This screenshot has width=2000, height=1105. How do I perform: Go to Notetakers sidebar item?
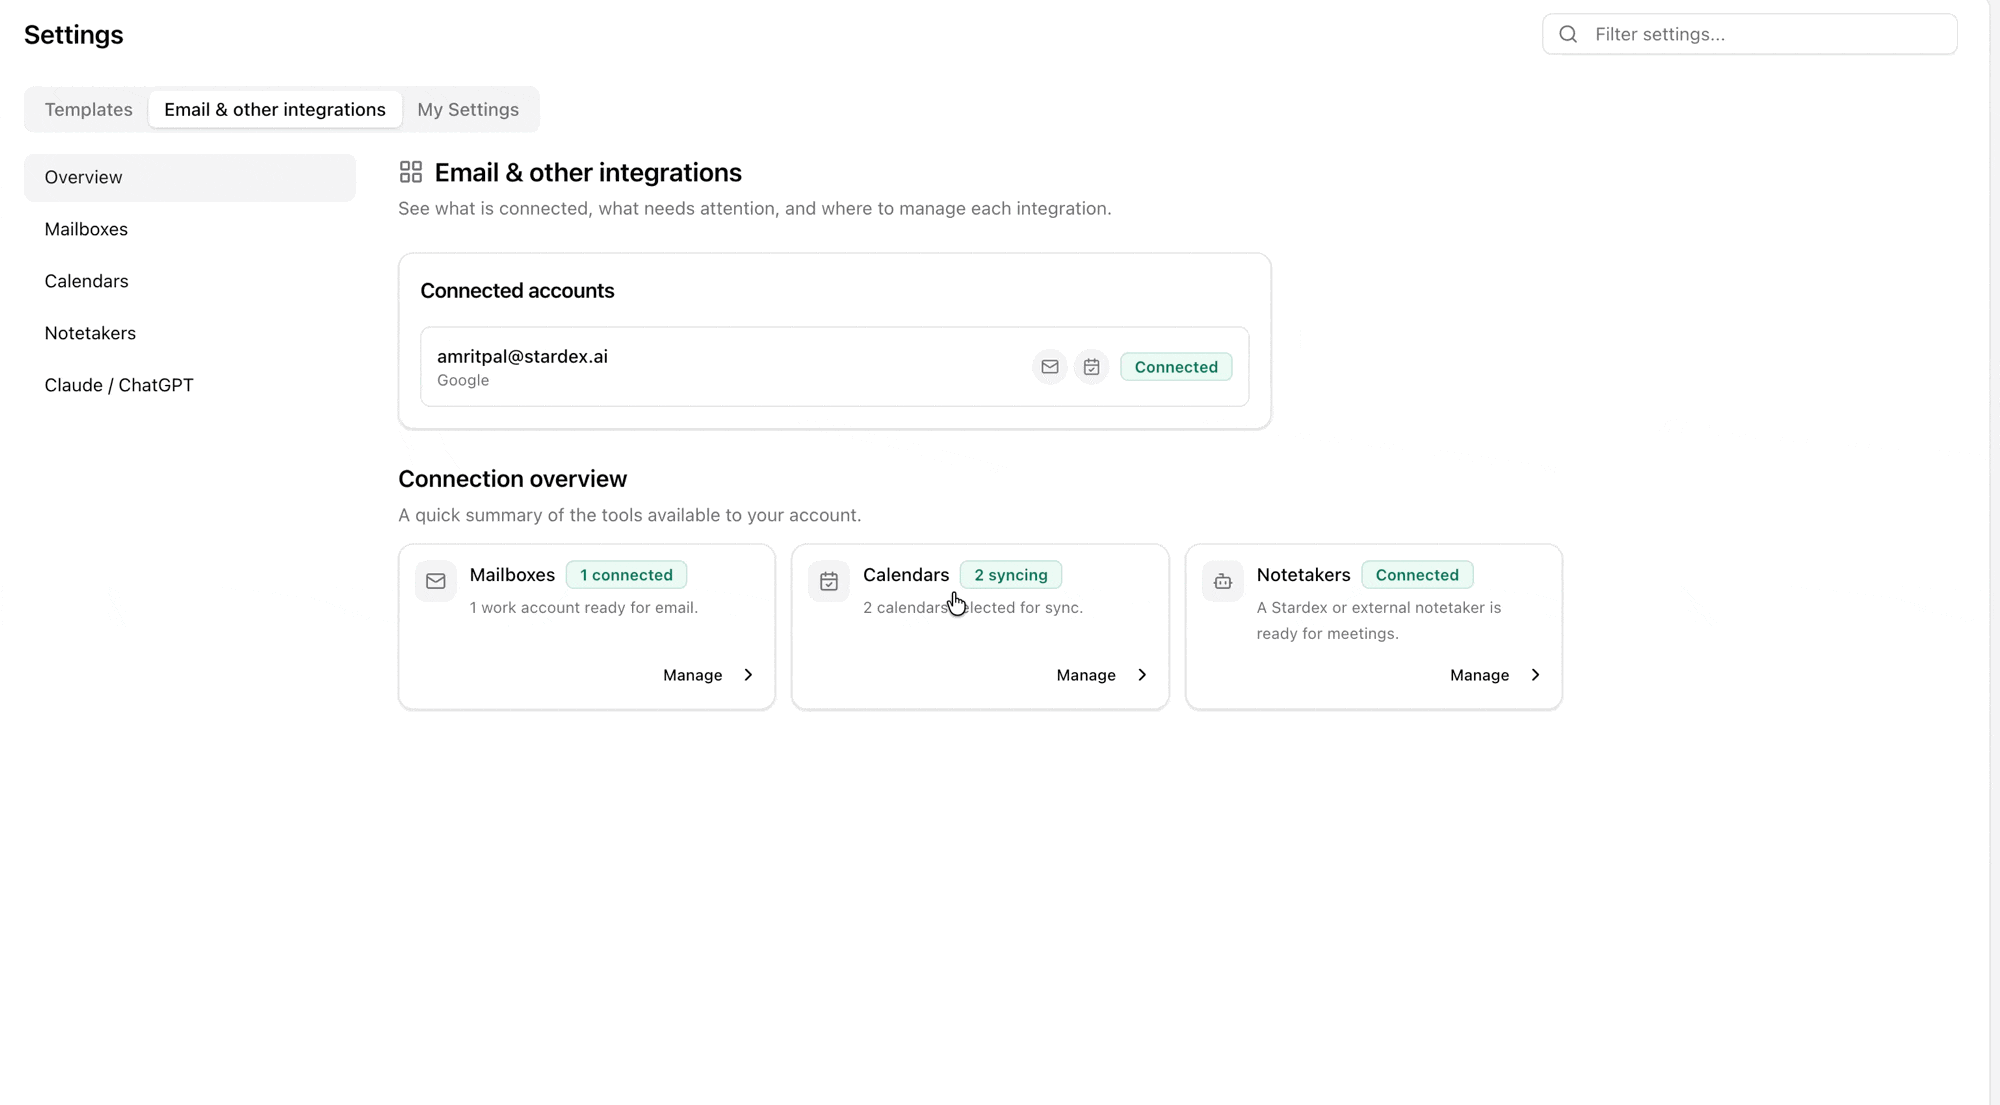(x=190, y=333)
